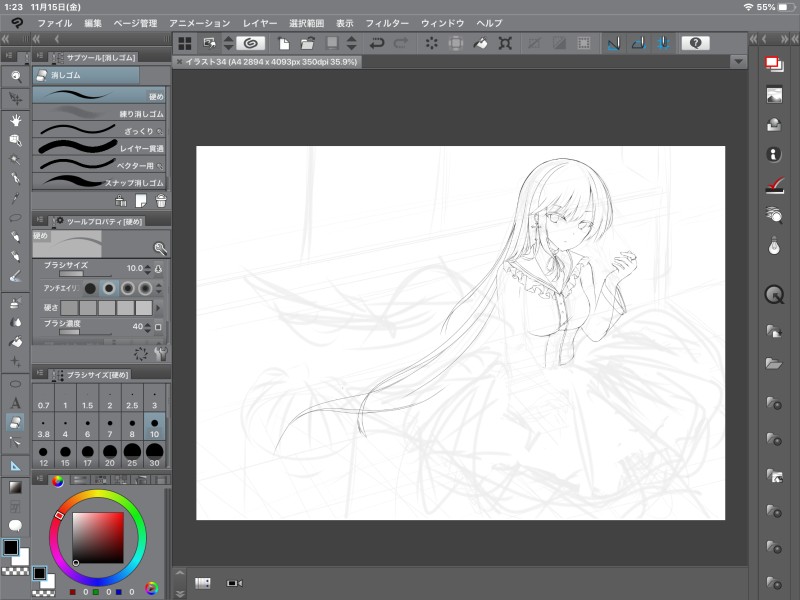This screenshot has height=600, width=800.
Task: Open the Clip Studio launcher icon
Action: click(251, 43)
